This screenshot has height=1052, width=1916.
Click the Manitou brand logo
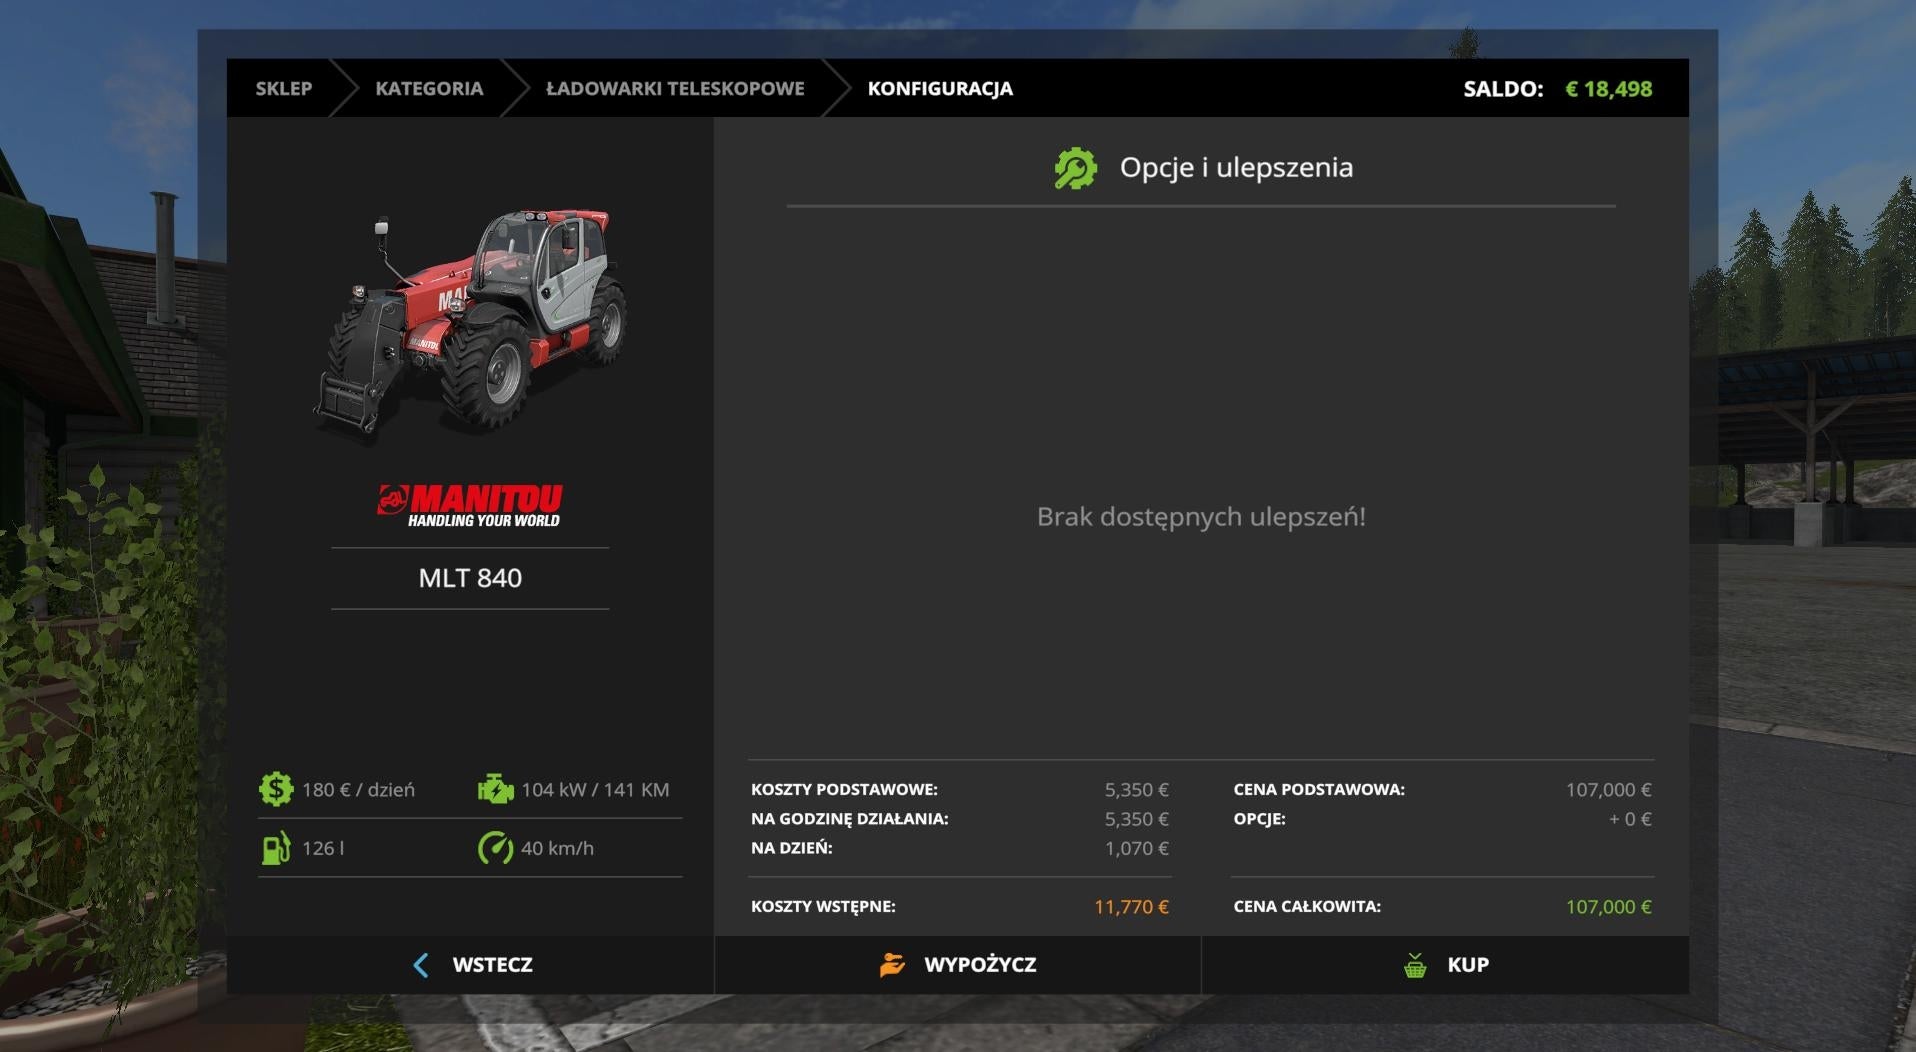[470, 506]
